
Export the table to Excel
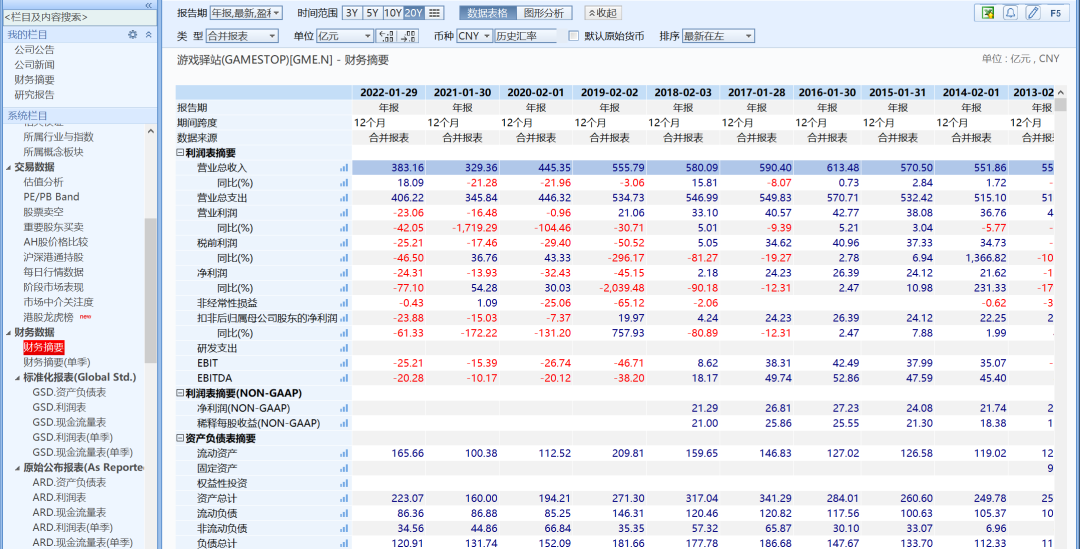pos(988,12)
